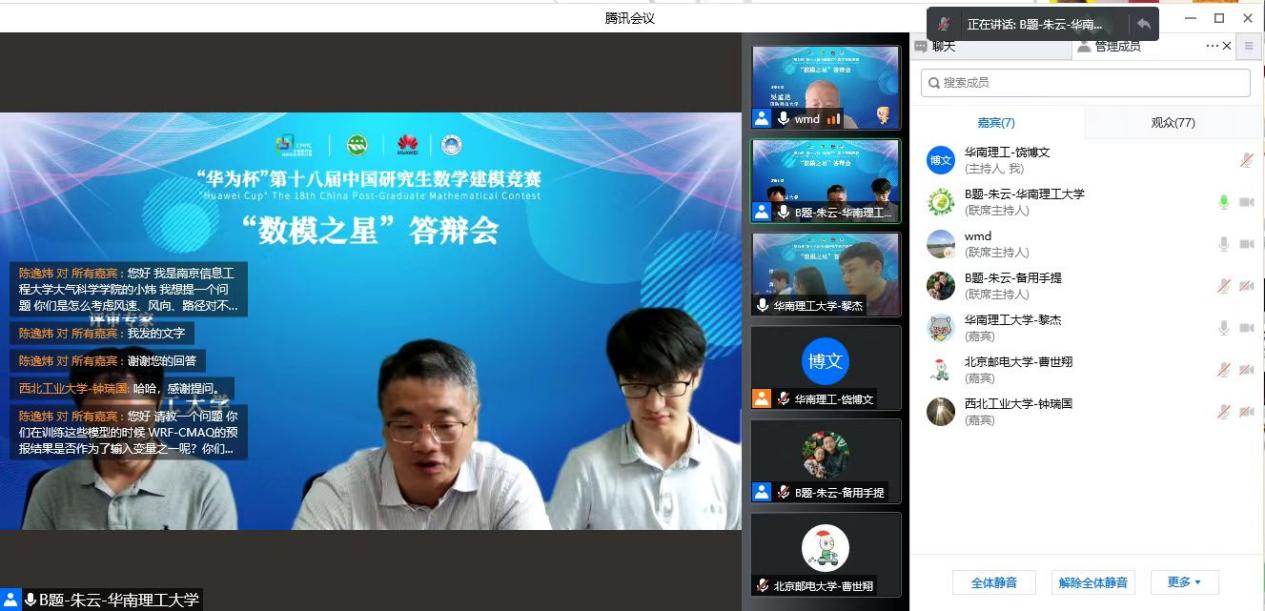Click the panel hamburger menu icon
The width and height of the screenshot is (1265, 611).
[x=1248, y=46]
